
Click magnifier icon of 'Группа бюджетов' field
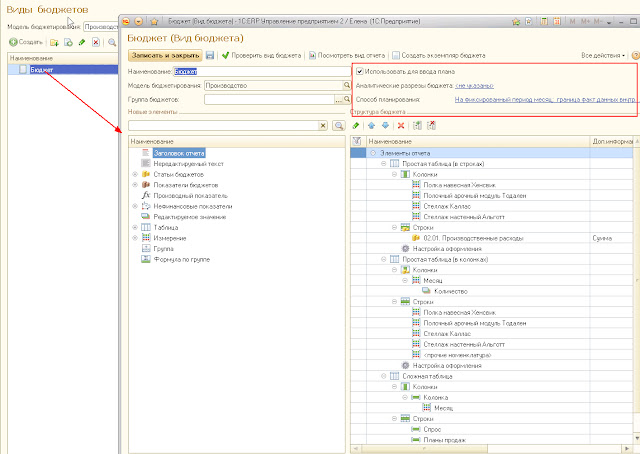coord(347,99)
